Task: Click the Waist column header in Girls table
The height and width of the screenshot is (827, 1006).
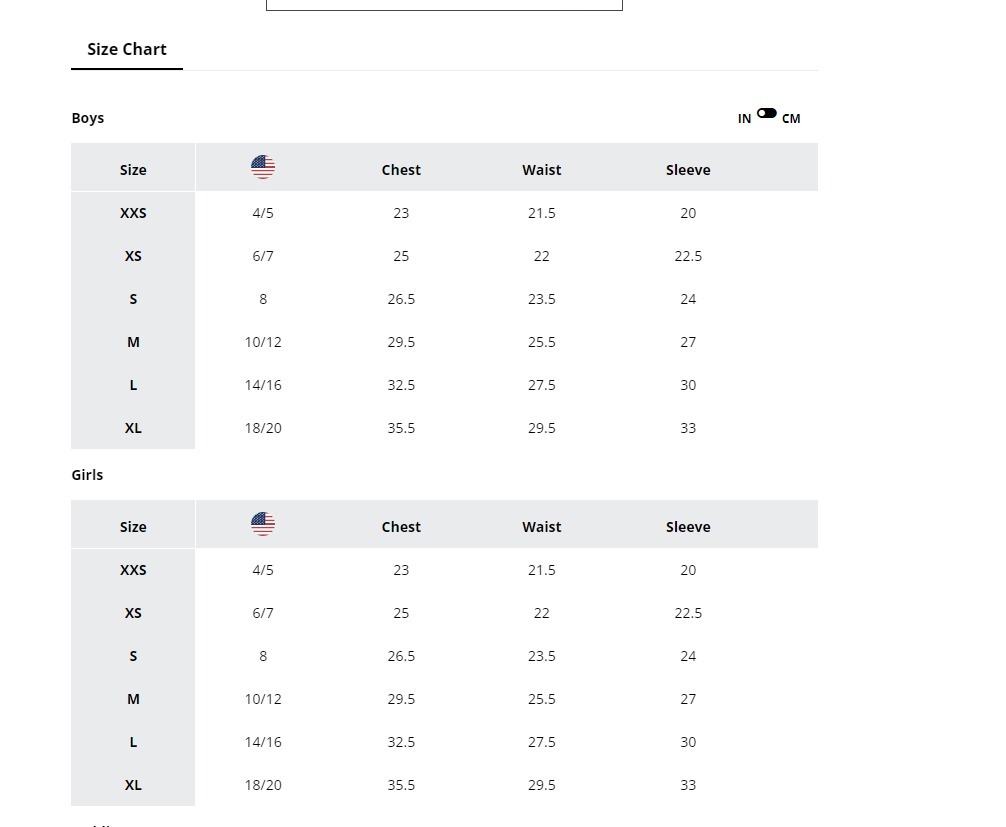Action: (x=541, y=527)
